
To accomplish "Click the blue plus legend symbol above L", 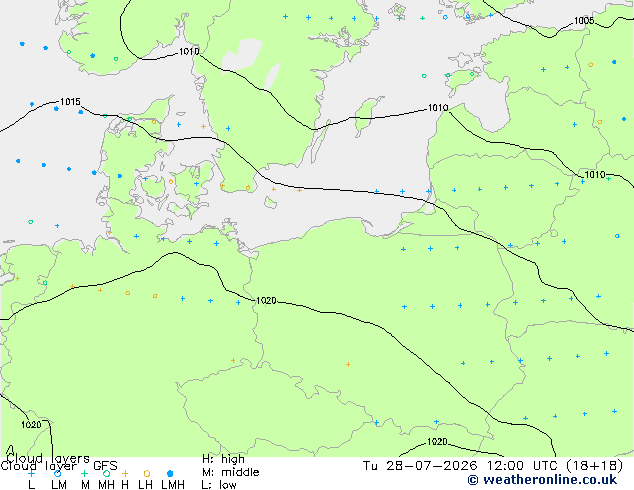I will tap(31, 473).
